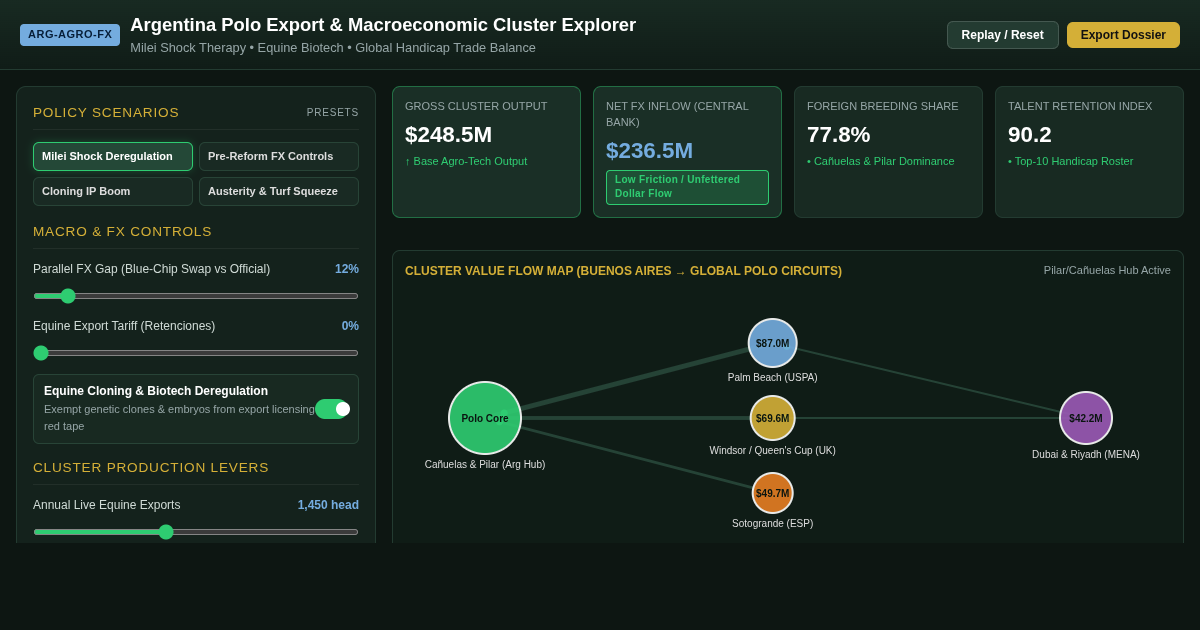Viewport: 1200px width, 630px height.
Task: Click the Cañuelas & Pilar (Arg Hub) label
Action: [485, 465]
